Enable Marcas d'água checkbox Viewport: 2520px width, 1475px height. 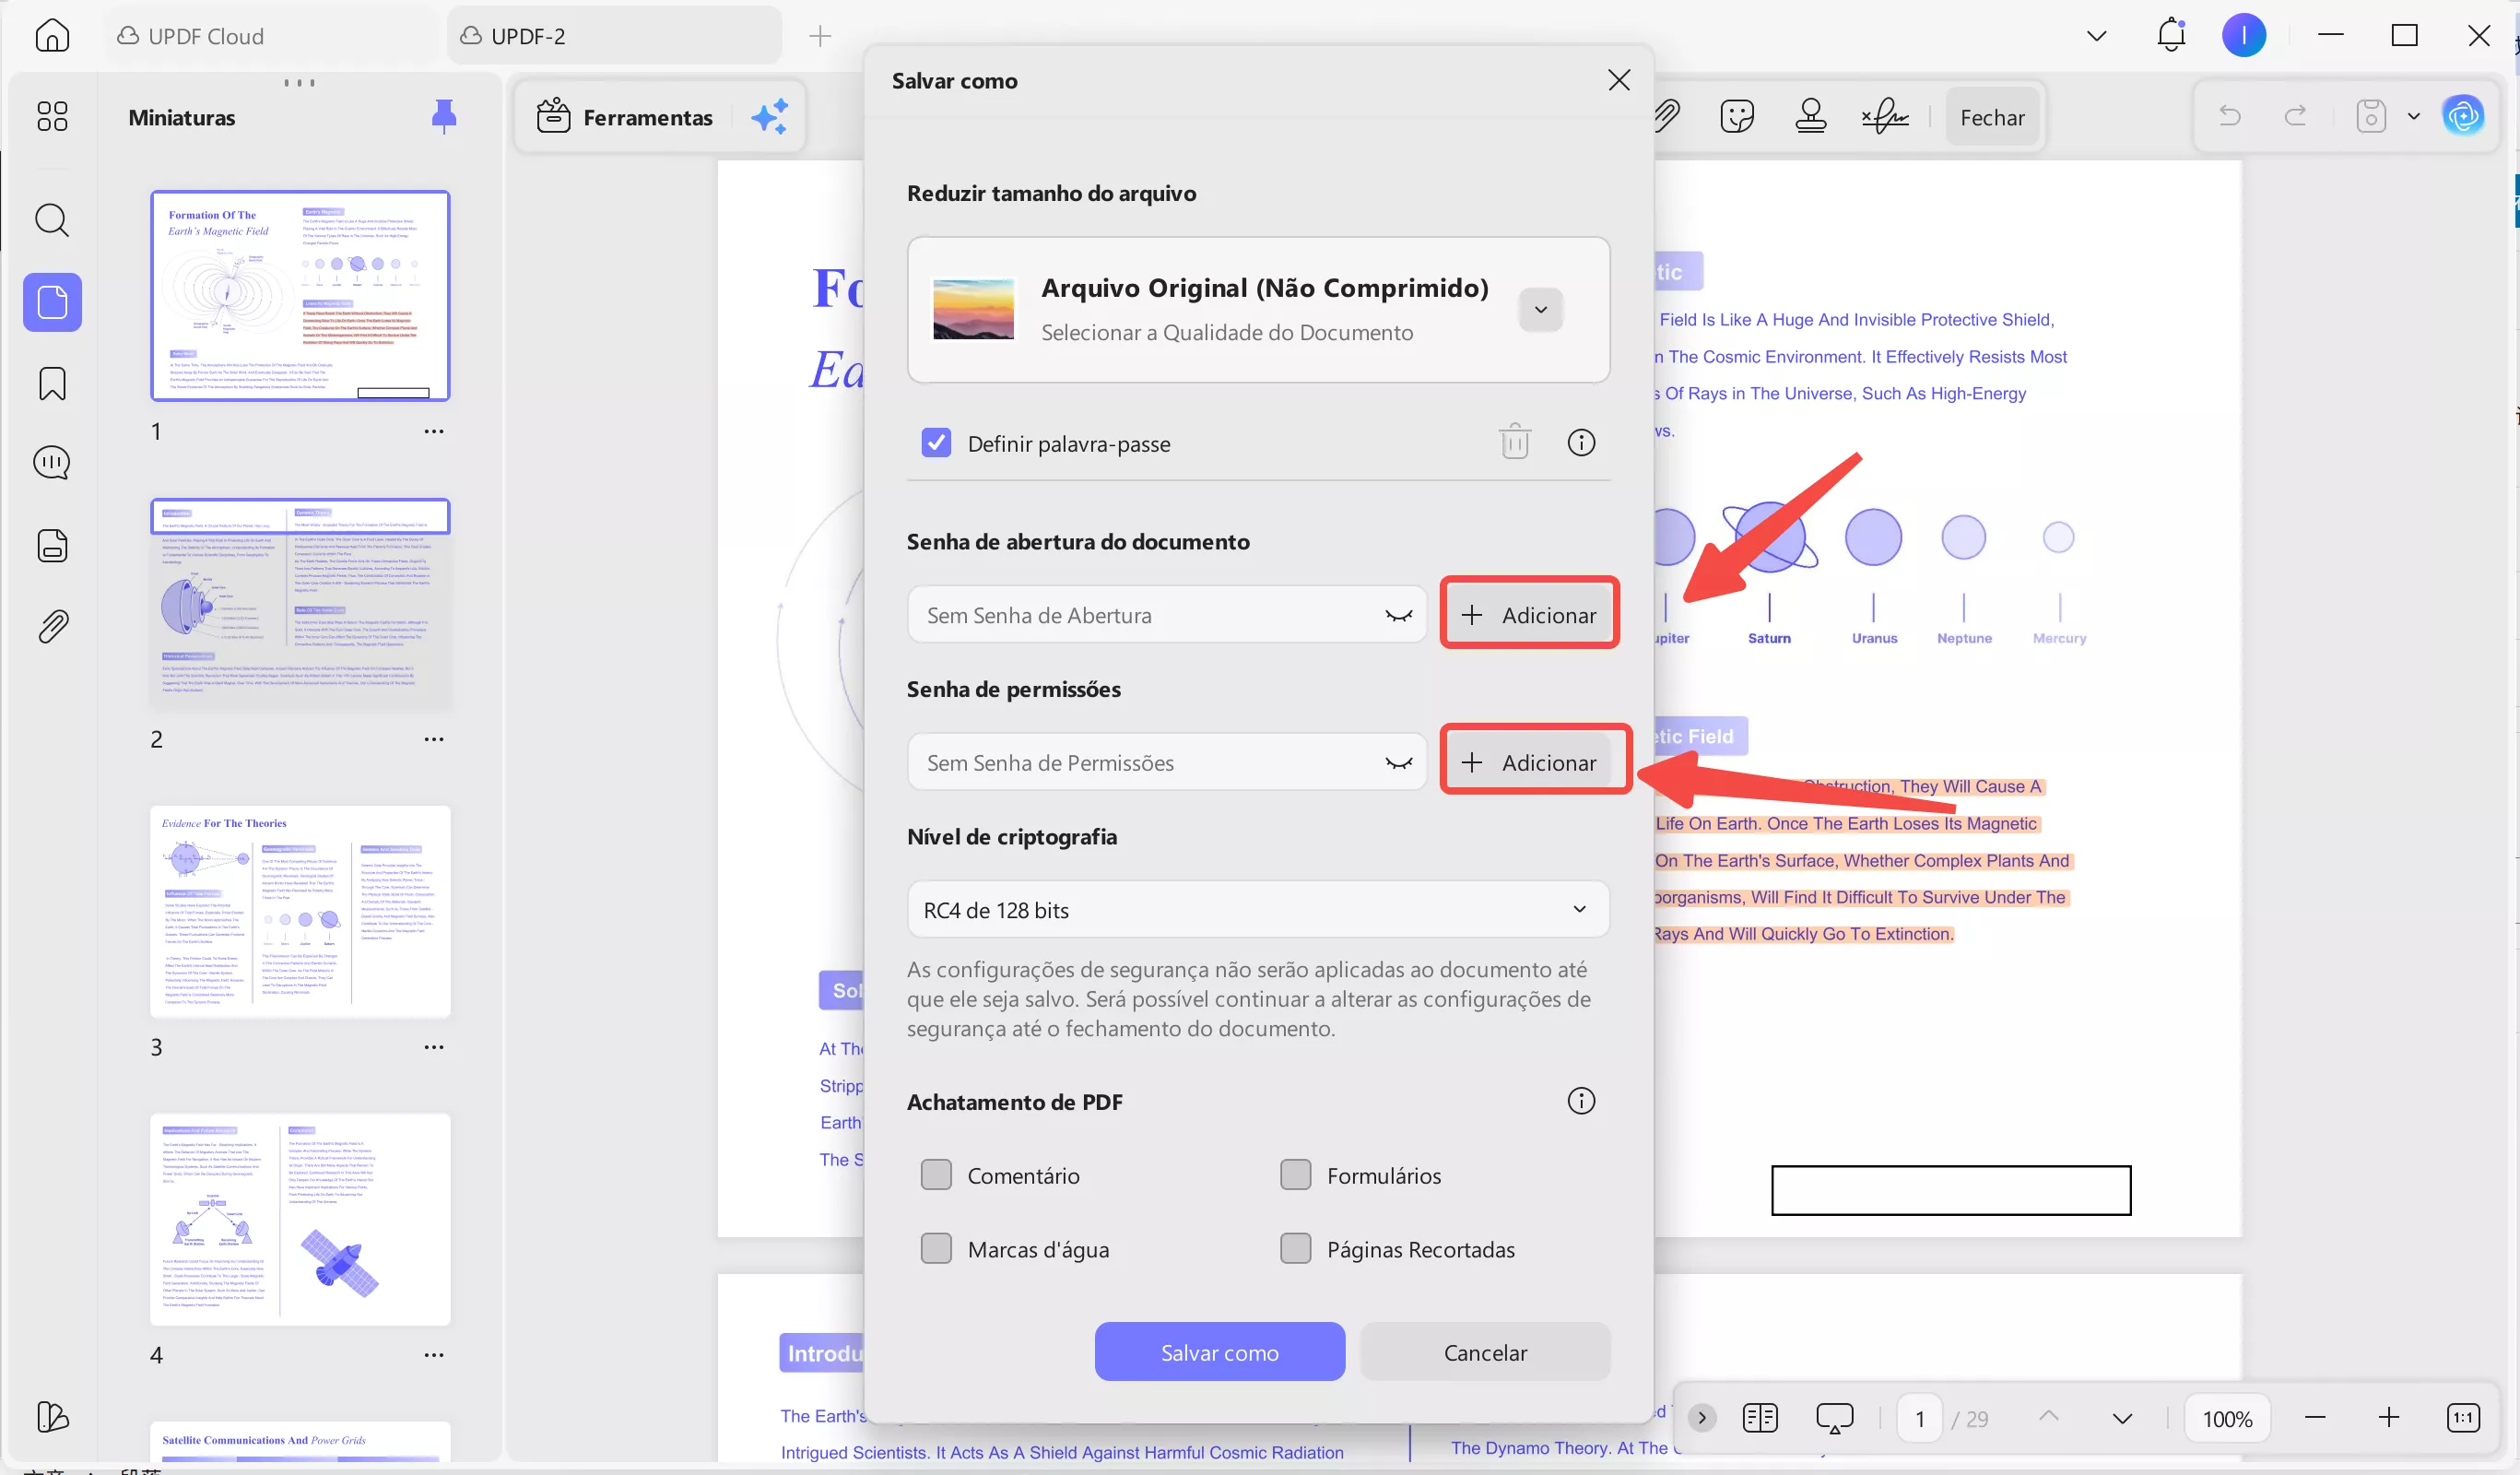click(x=936, y=1249)
